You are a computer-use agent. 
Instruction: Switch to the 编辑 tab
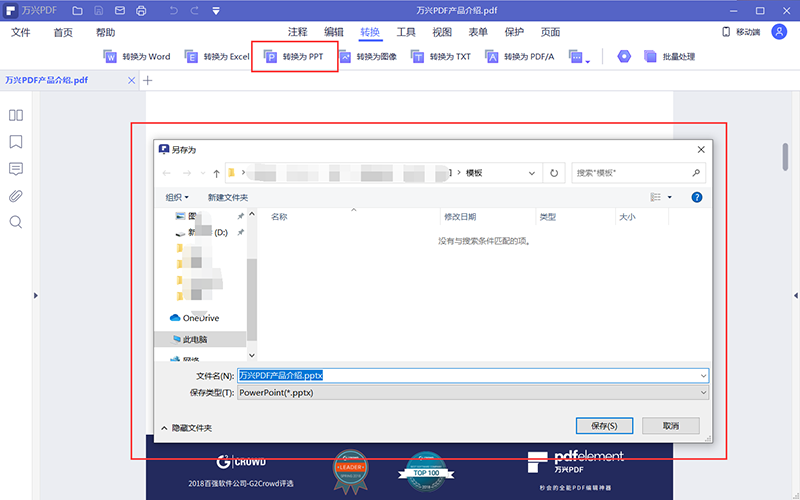[x=334, y=32]
